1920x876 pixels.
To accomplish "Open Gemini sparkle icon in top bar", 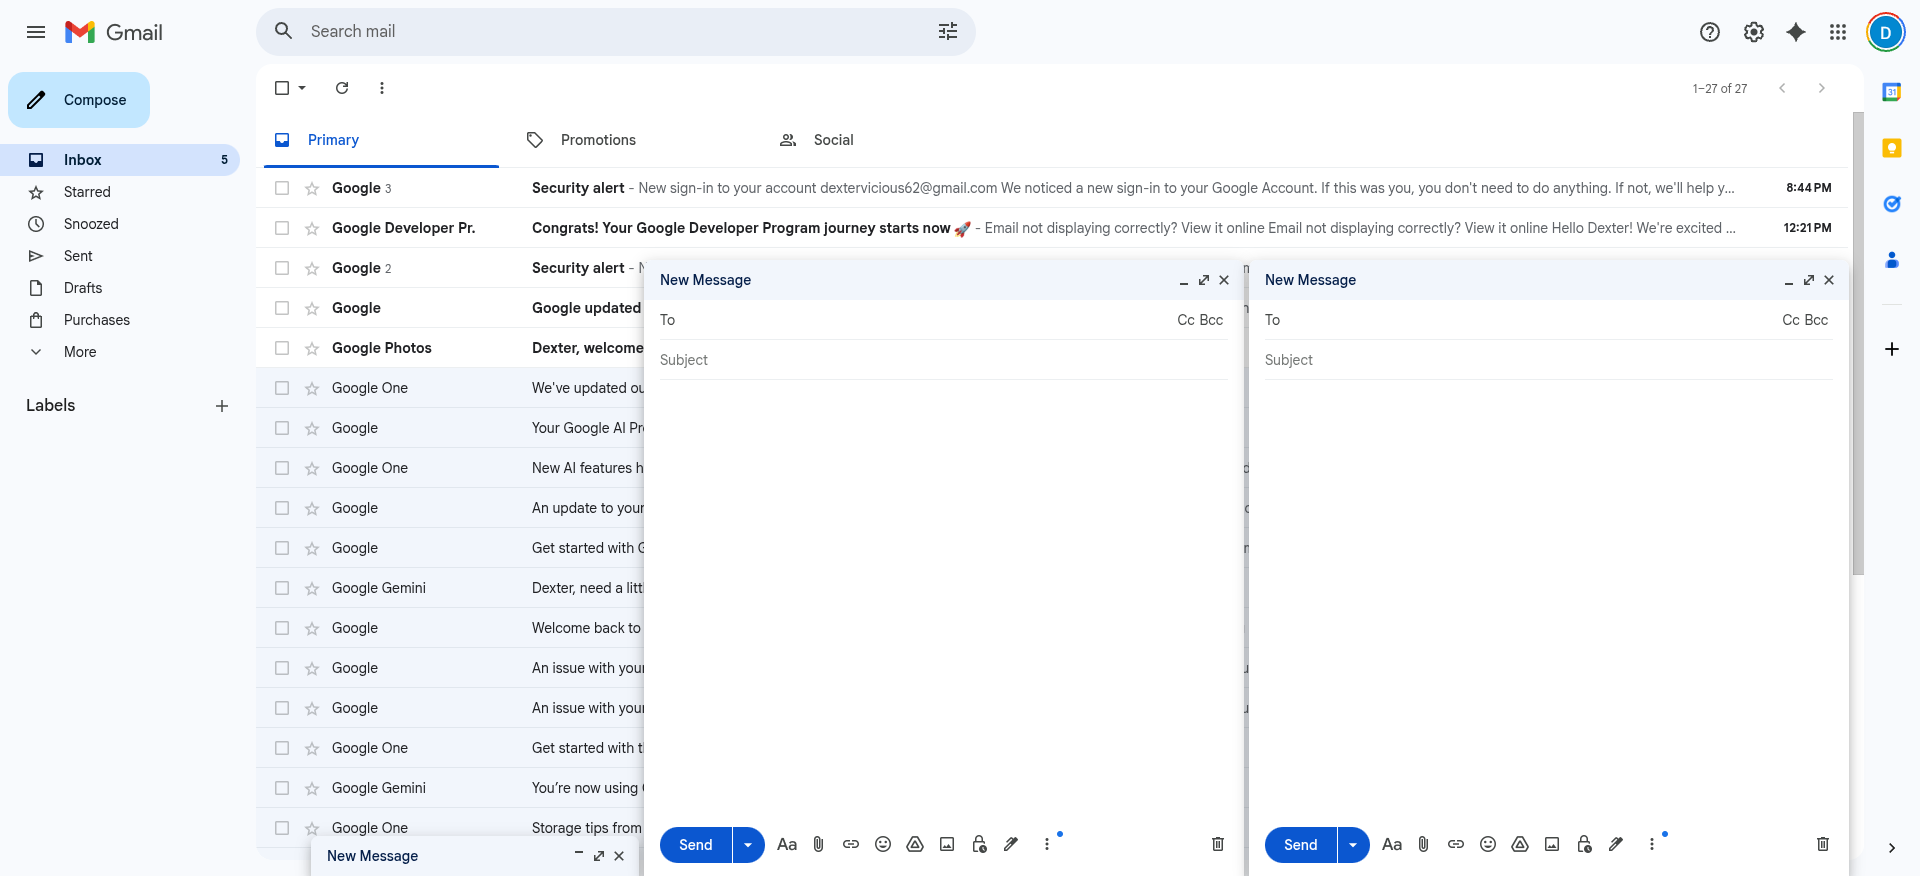I will 1796,32.
